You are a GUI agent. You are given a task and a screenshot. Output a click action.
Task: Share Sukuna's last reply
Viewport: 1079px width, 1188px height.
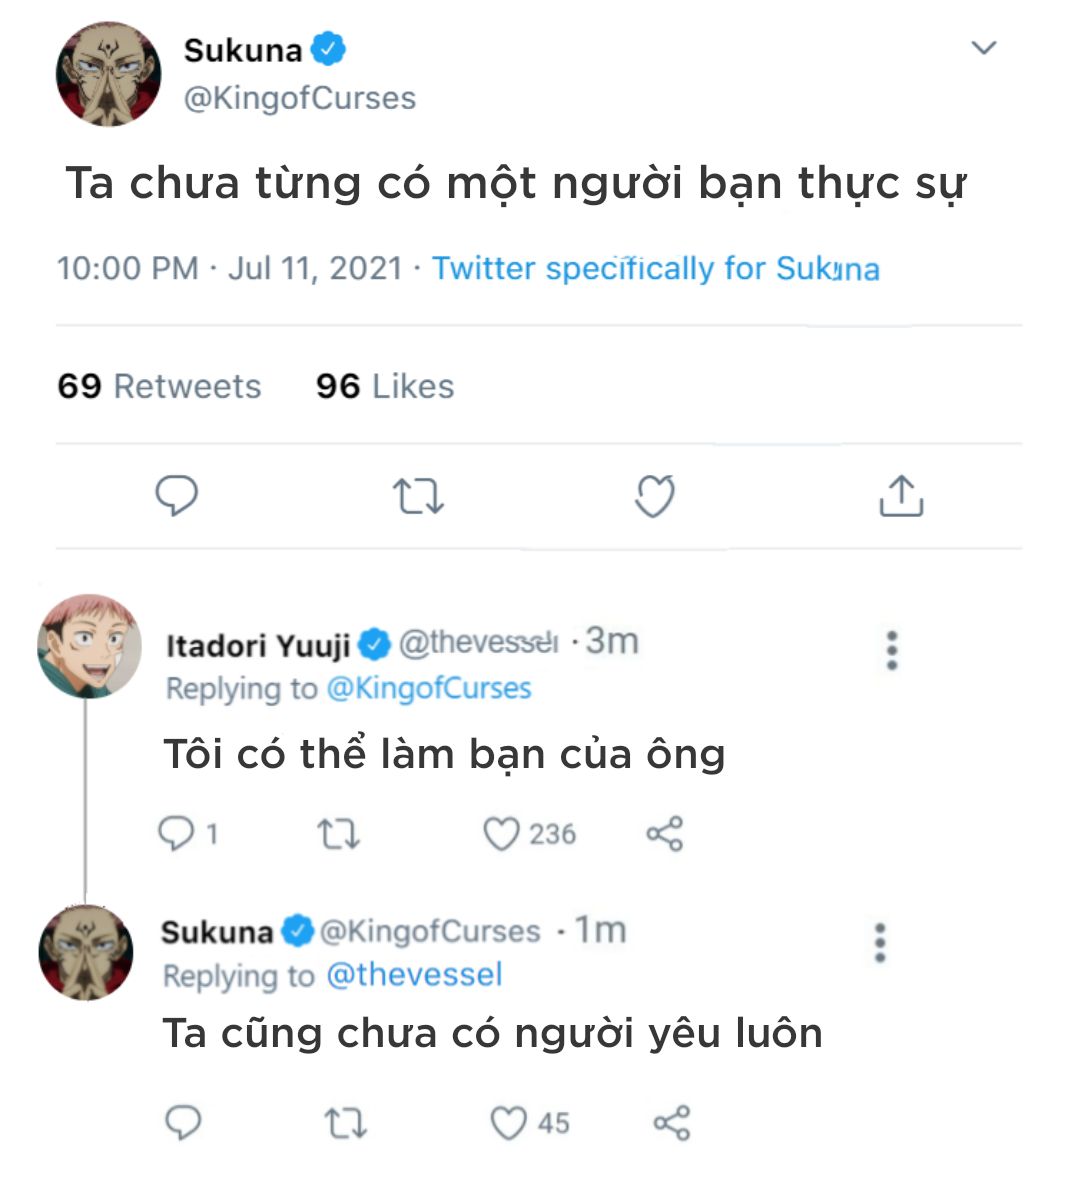click(672, 1123)
